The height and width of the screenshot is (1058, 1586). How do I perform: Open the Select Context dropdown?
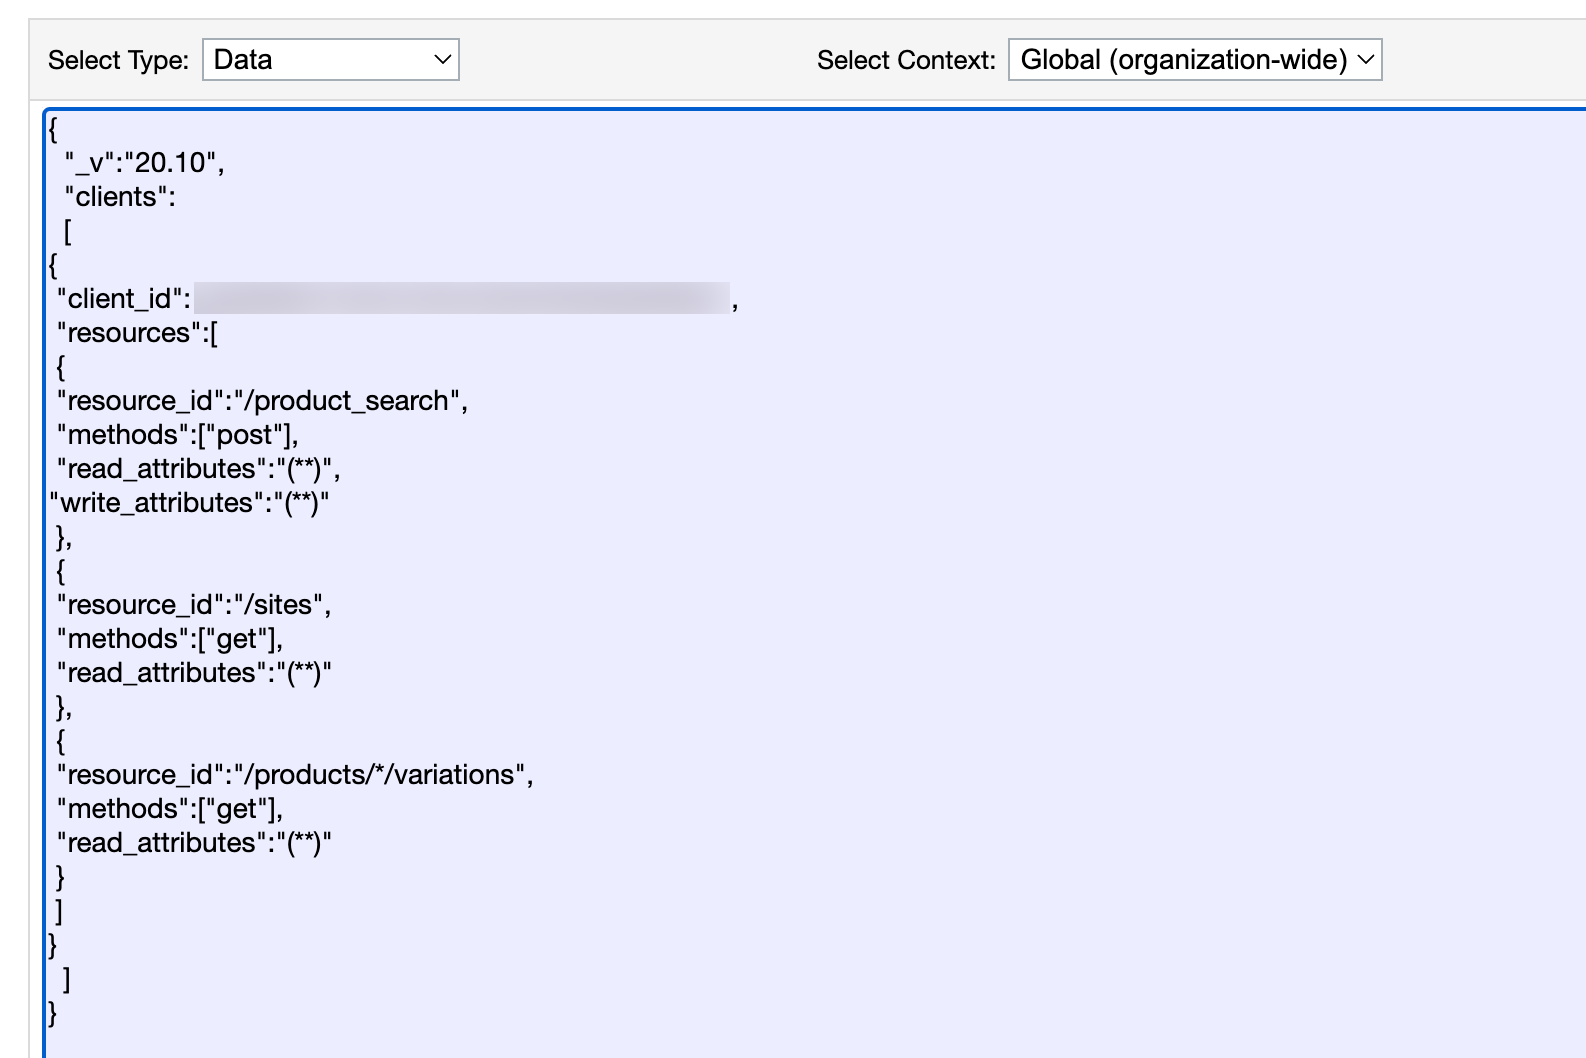pos(1194,60)
